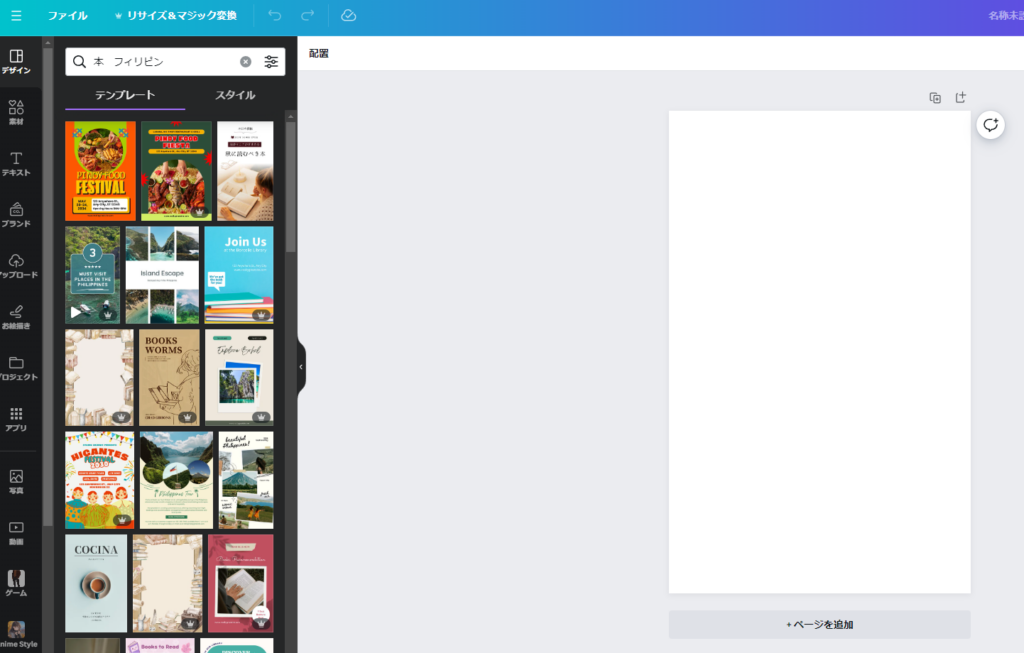This screenshot has height=653, width=1024.
Task: Switch to the スタイル tab
Action: click(235, 95)
